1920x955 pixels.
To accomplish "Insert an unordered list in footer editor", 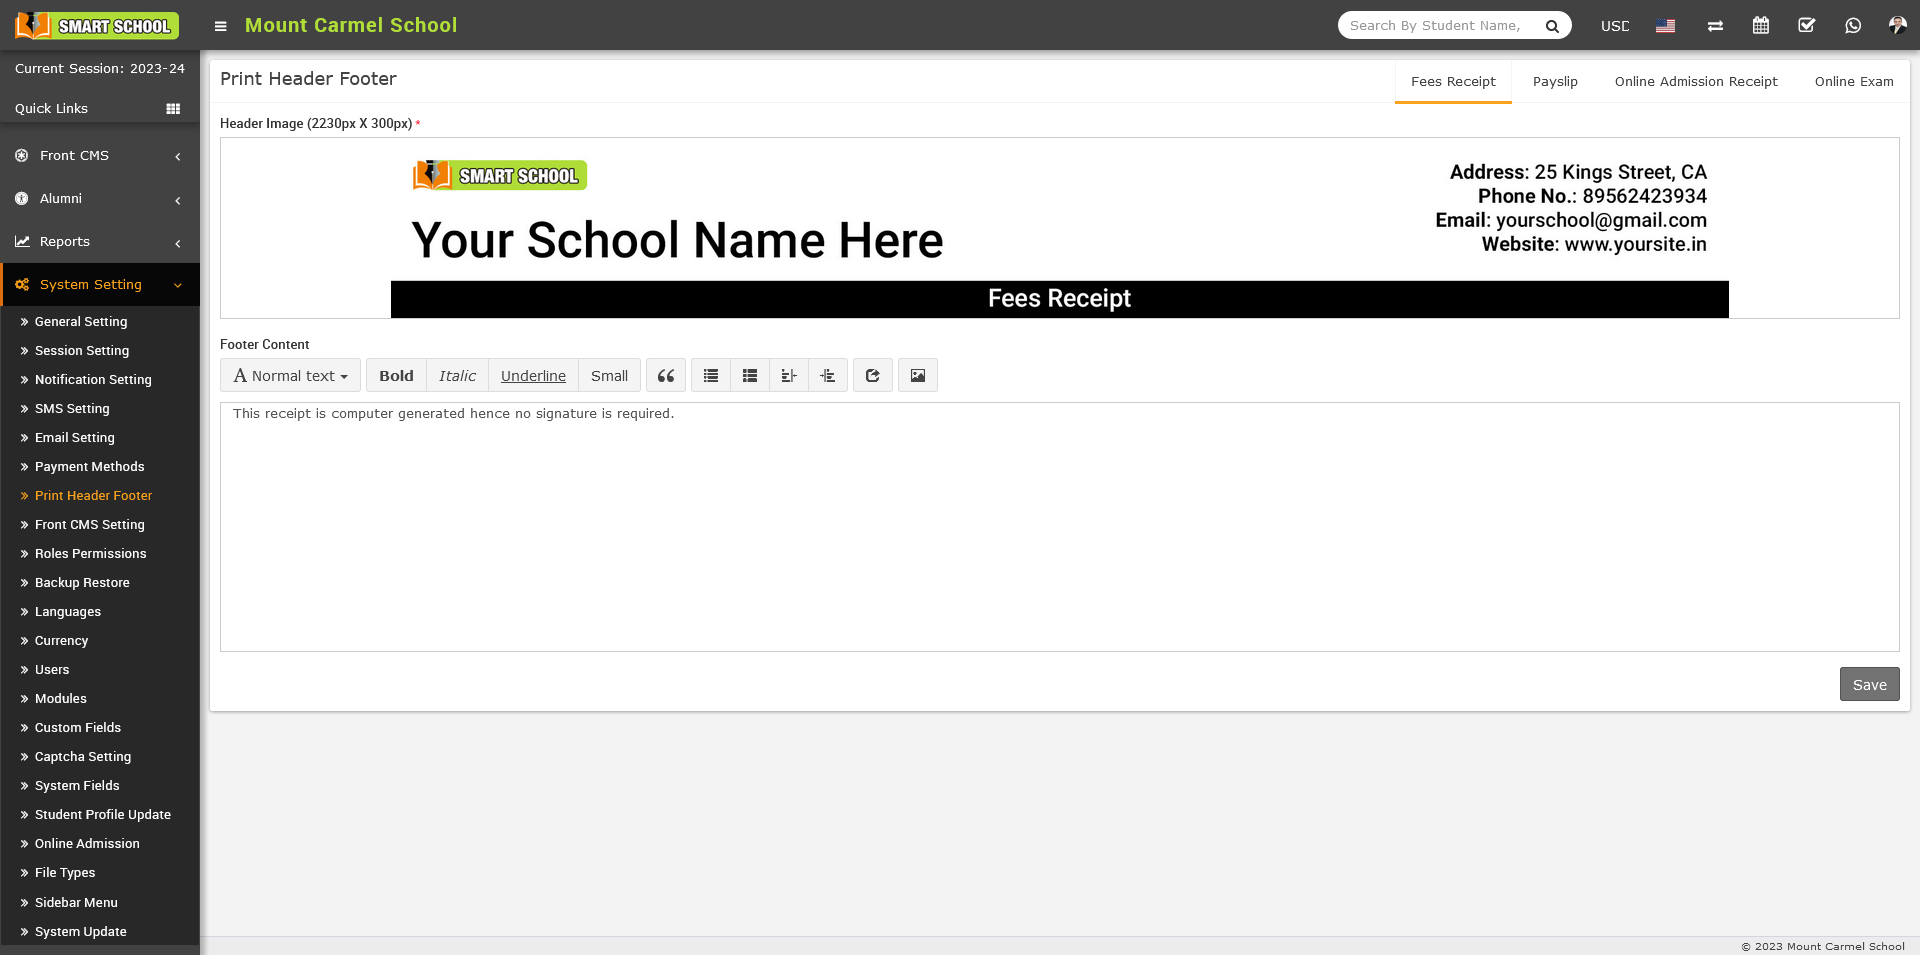I will coord(711,376).
